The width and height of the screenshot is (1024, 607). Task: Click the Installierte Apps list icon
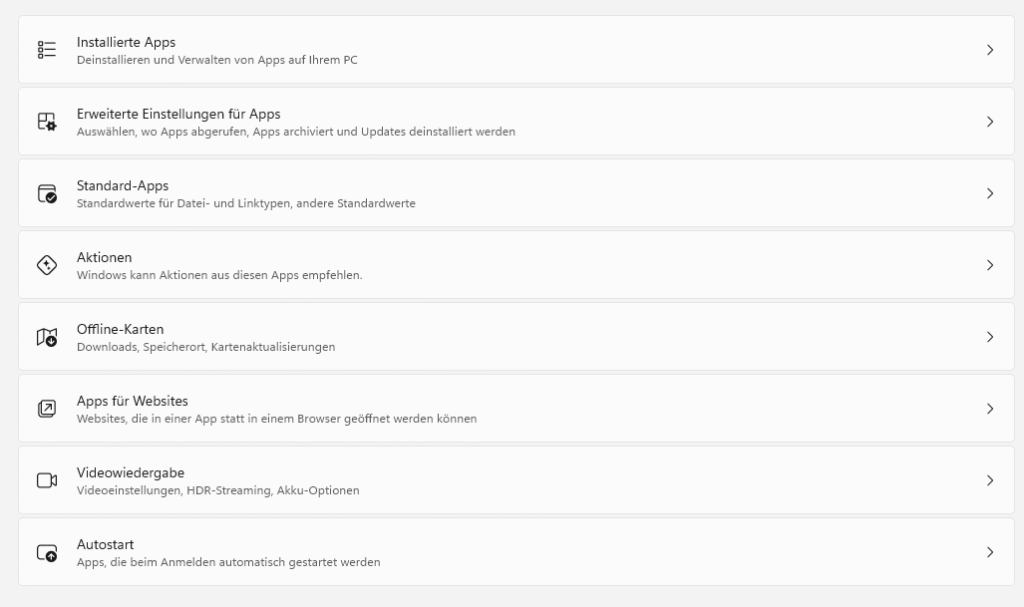tap(47, 50)
